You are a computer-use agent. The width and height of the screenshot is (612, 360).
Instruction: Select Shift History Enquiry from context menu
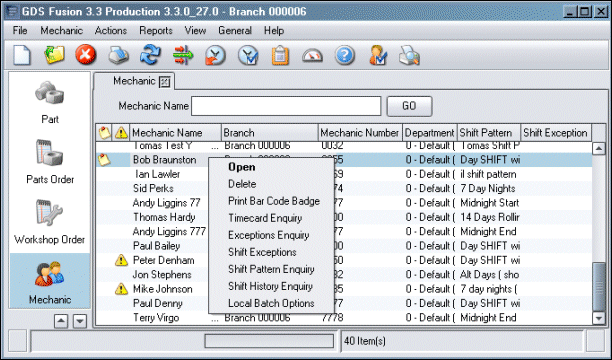pyautogui.click(x=271, y=286)
